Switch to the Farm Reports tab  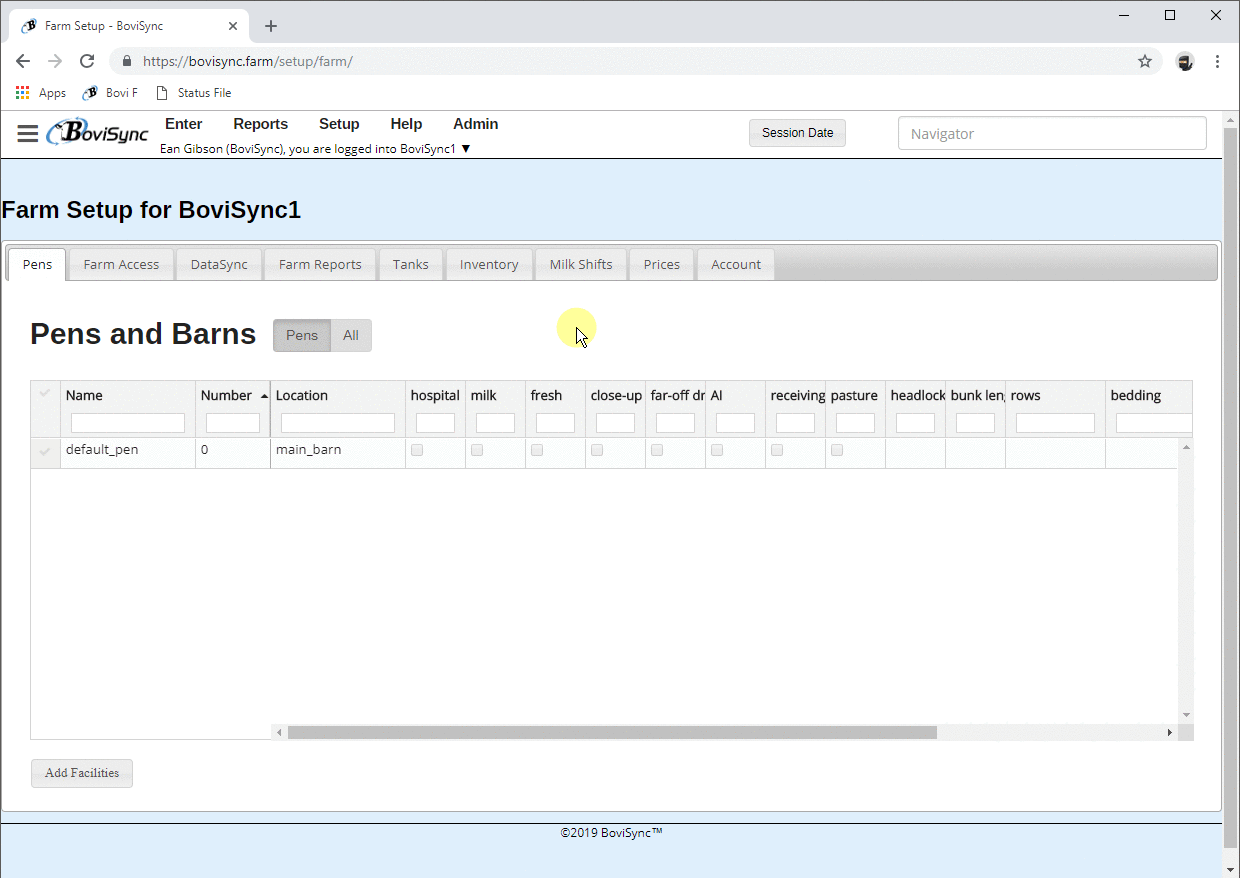(x=320, y=264)
